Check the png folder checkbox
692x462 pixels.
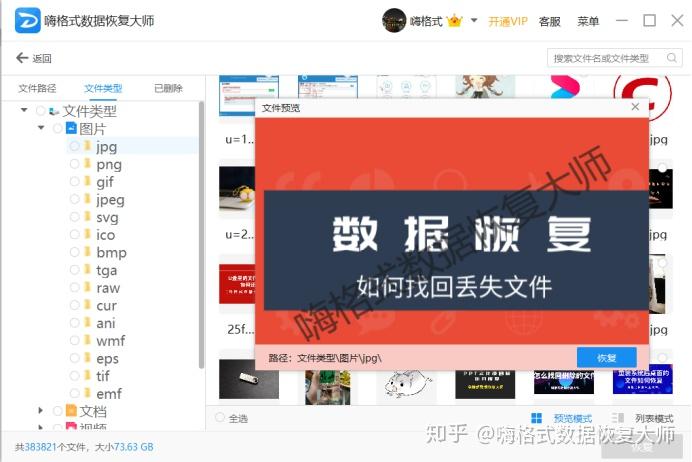click(x=74, y=164)
